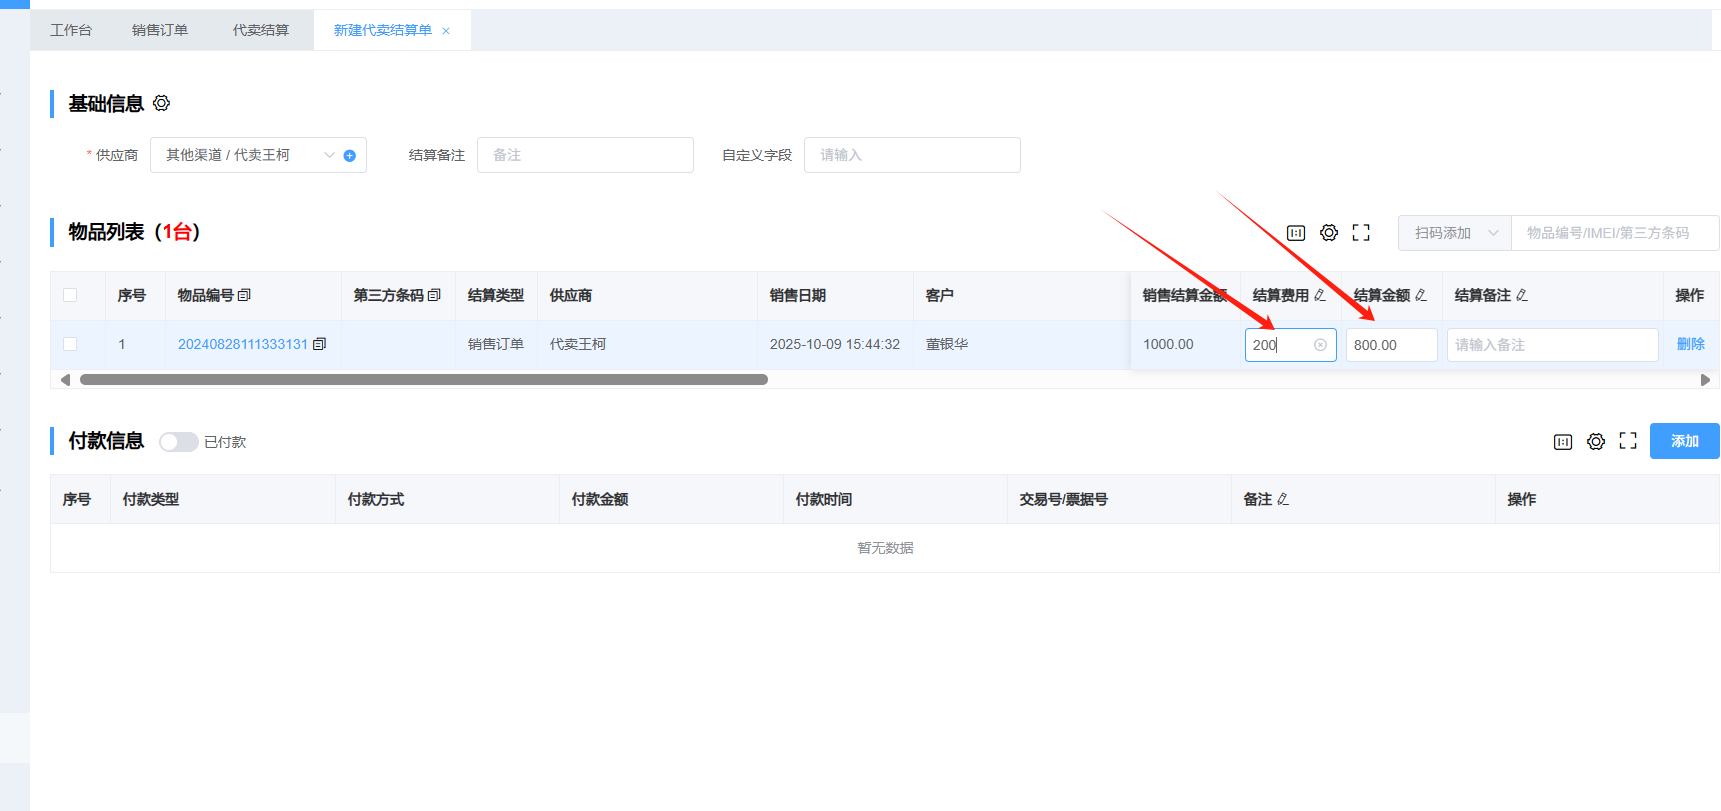
Task: Toggle the 已付款 switch
Action: click(x=179, y=442)
